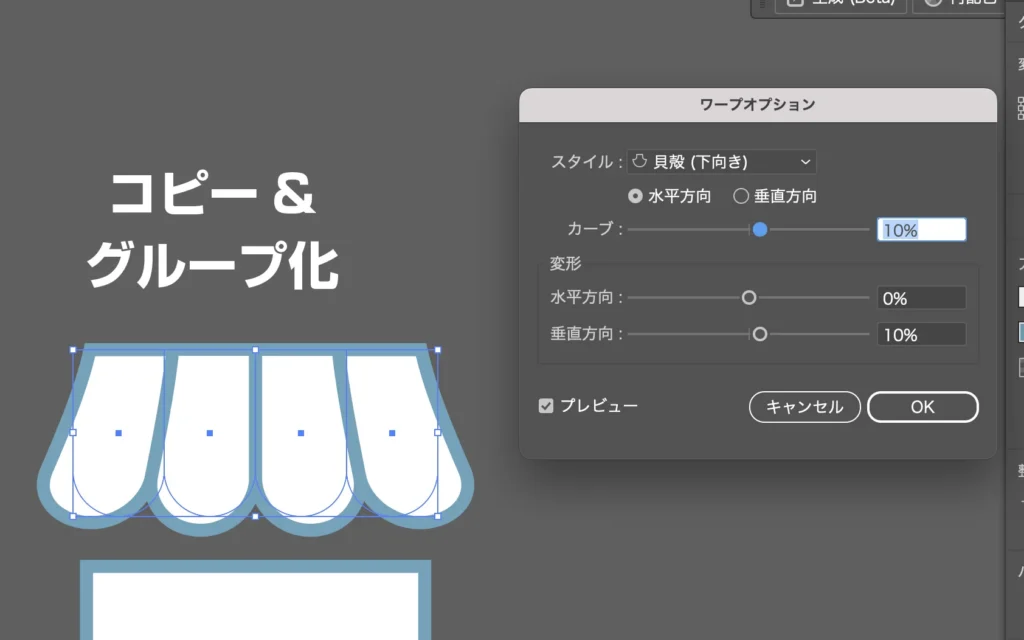Click the ワープオプション dialog title bar
The height and width of the screenshot is (640, 1024).
tap(757, 104)
